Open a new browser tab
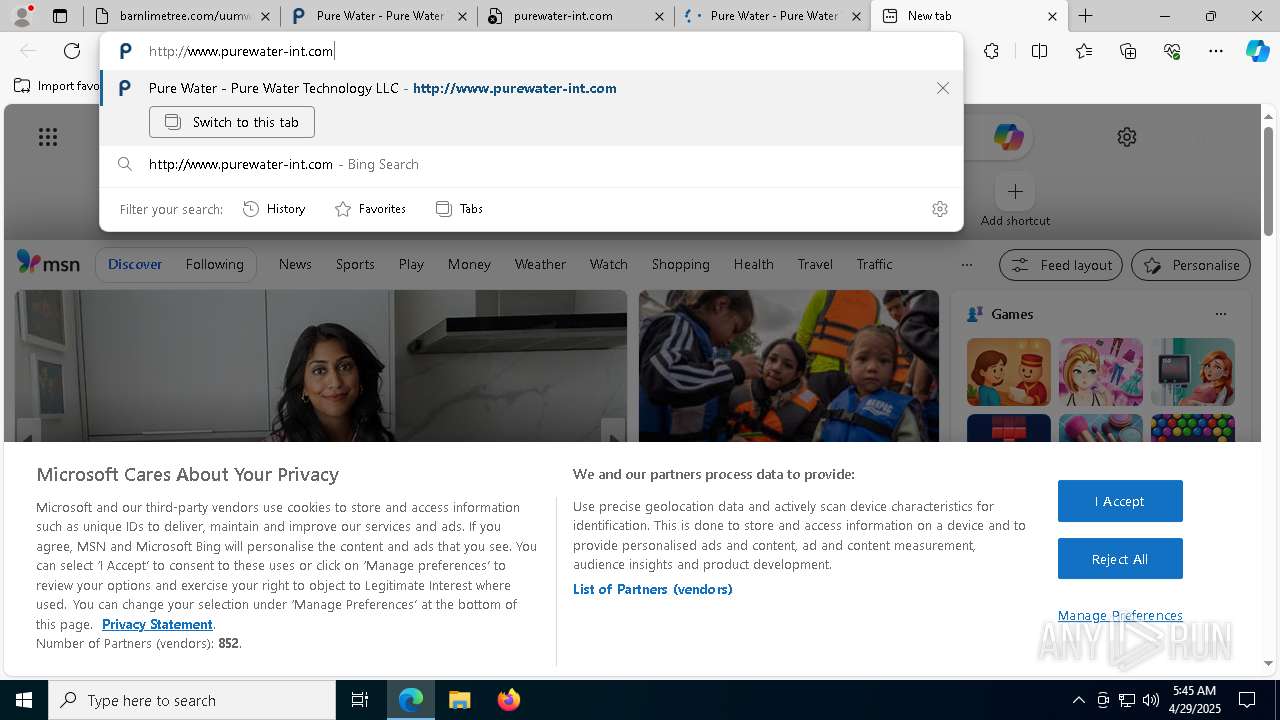 1085,16
